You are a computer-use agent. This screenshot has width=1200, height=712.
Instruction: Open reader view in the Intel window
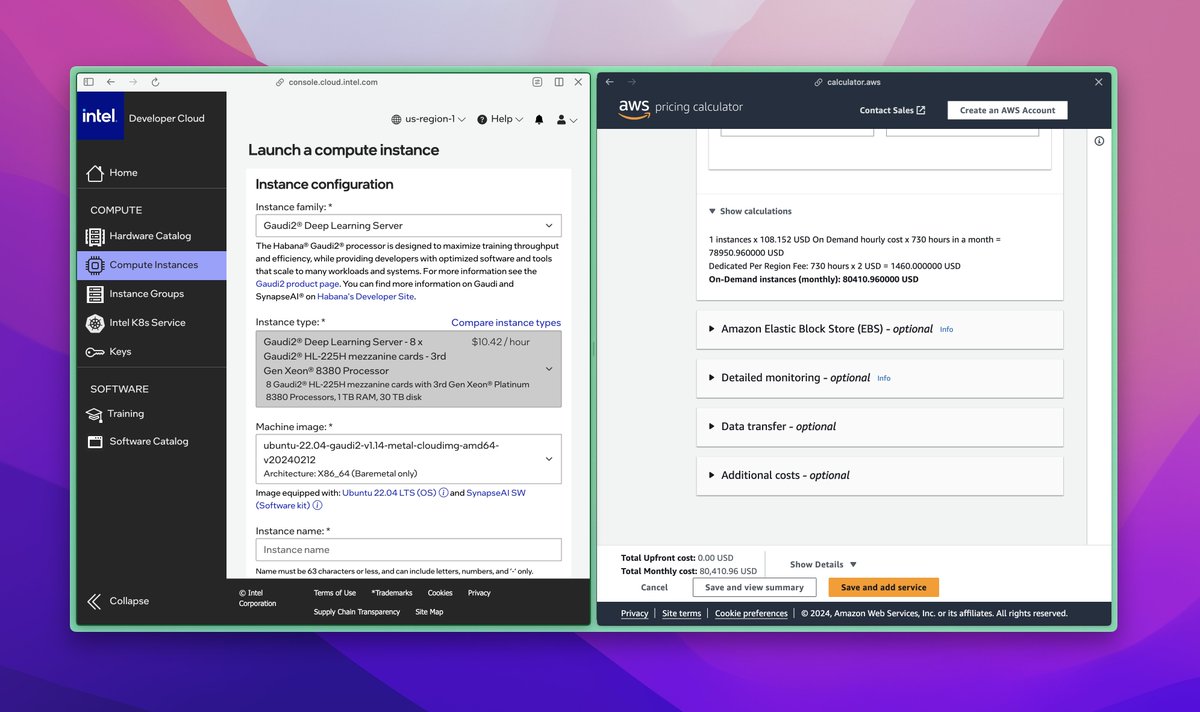tap(538, 82)
